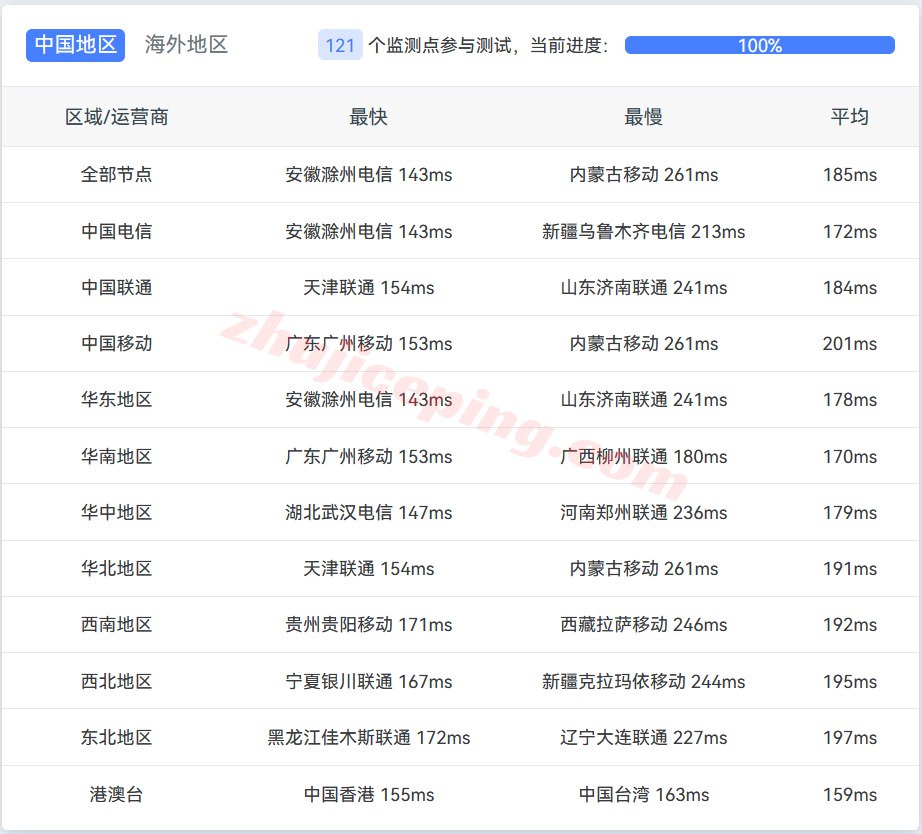Click the 184ms average value
This screenshot has height=834, width=922.
pyautogui.click(x=850, y=288)
